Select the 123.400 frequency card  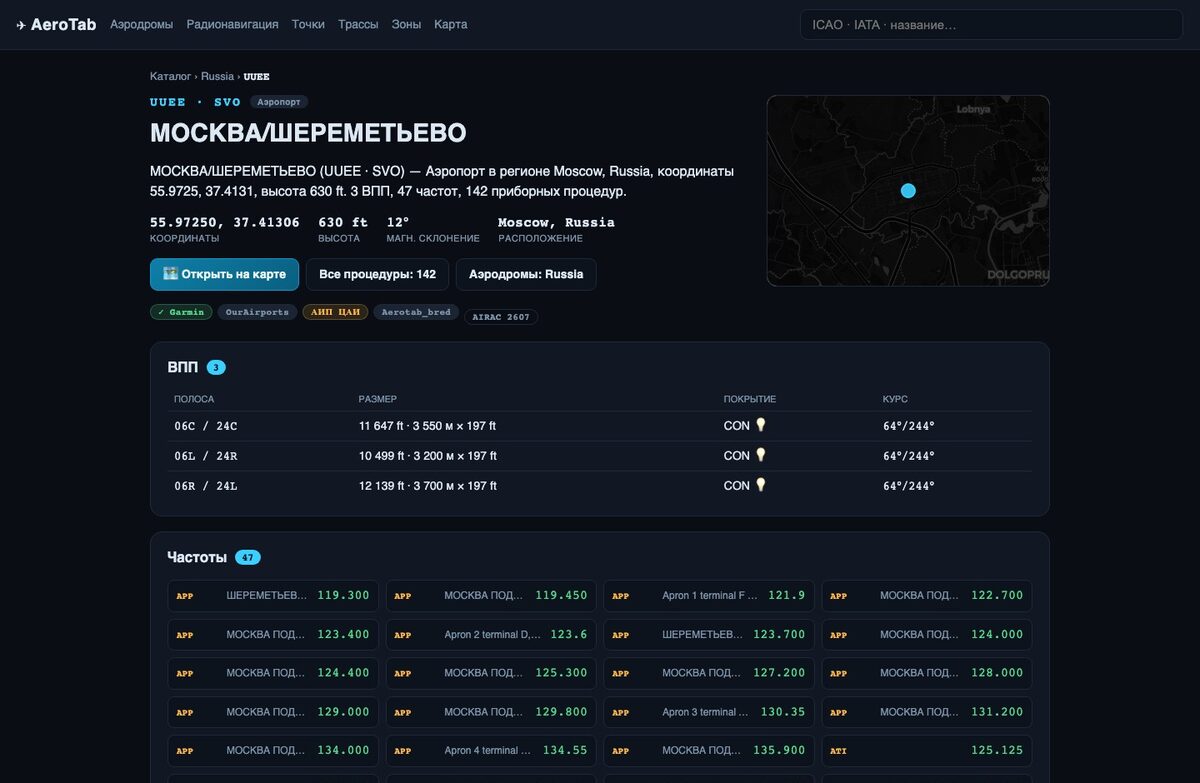[x=273, y=634]
